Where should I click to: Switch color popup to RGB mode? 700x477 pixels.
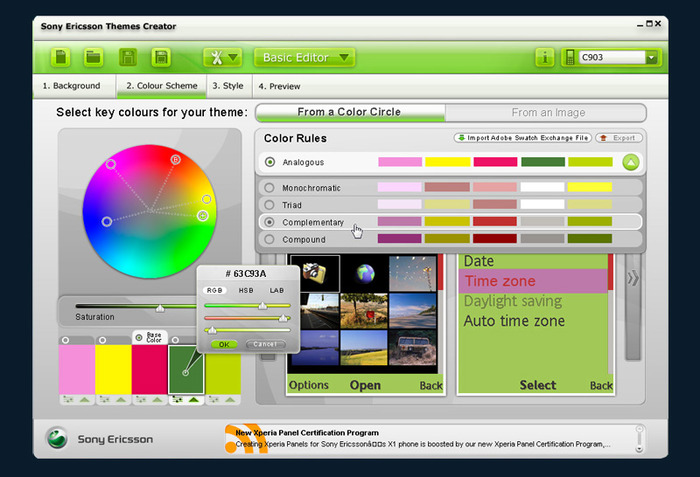tap(214, 290)
